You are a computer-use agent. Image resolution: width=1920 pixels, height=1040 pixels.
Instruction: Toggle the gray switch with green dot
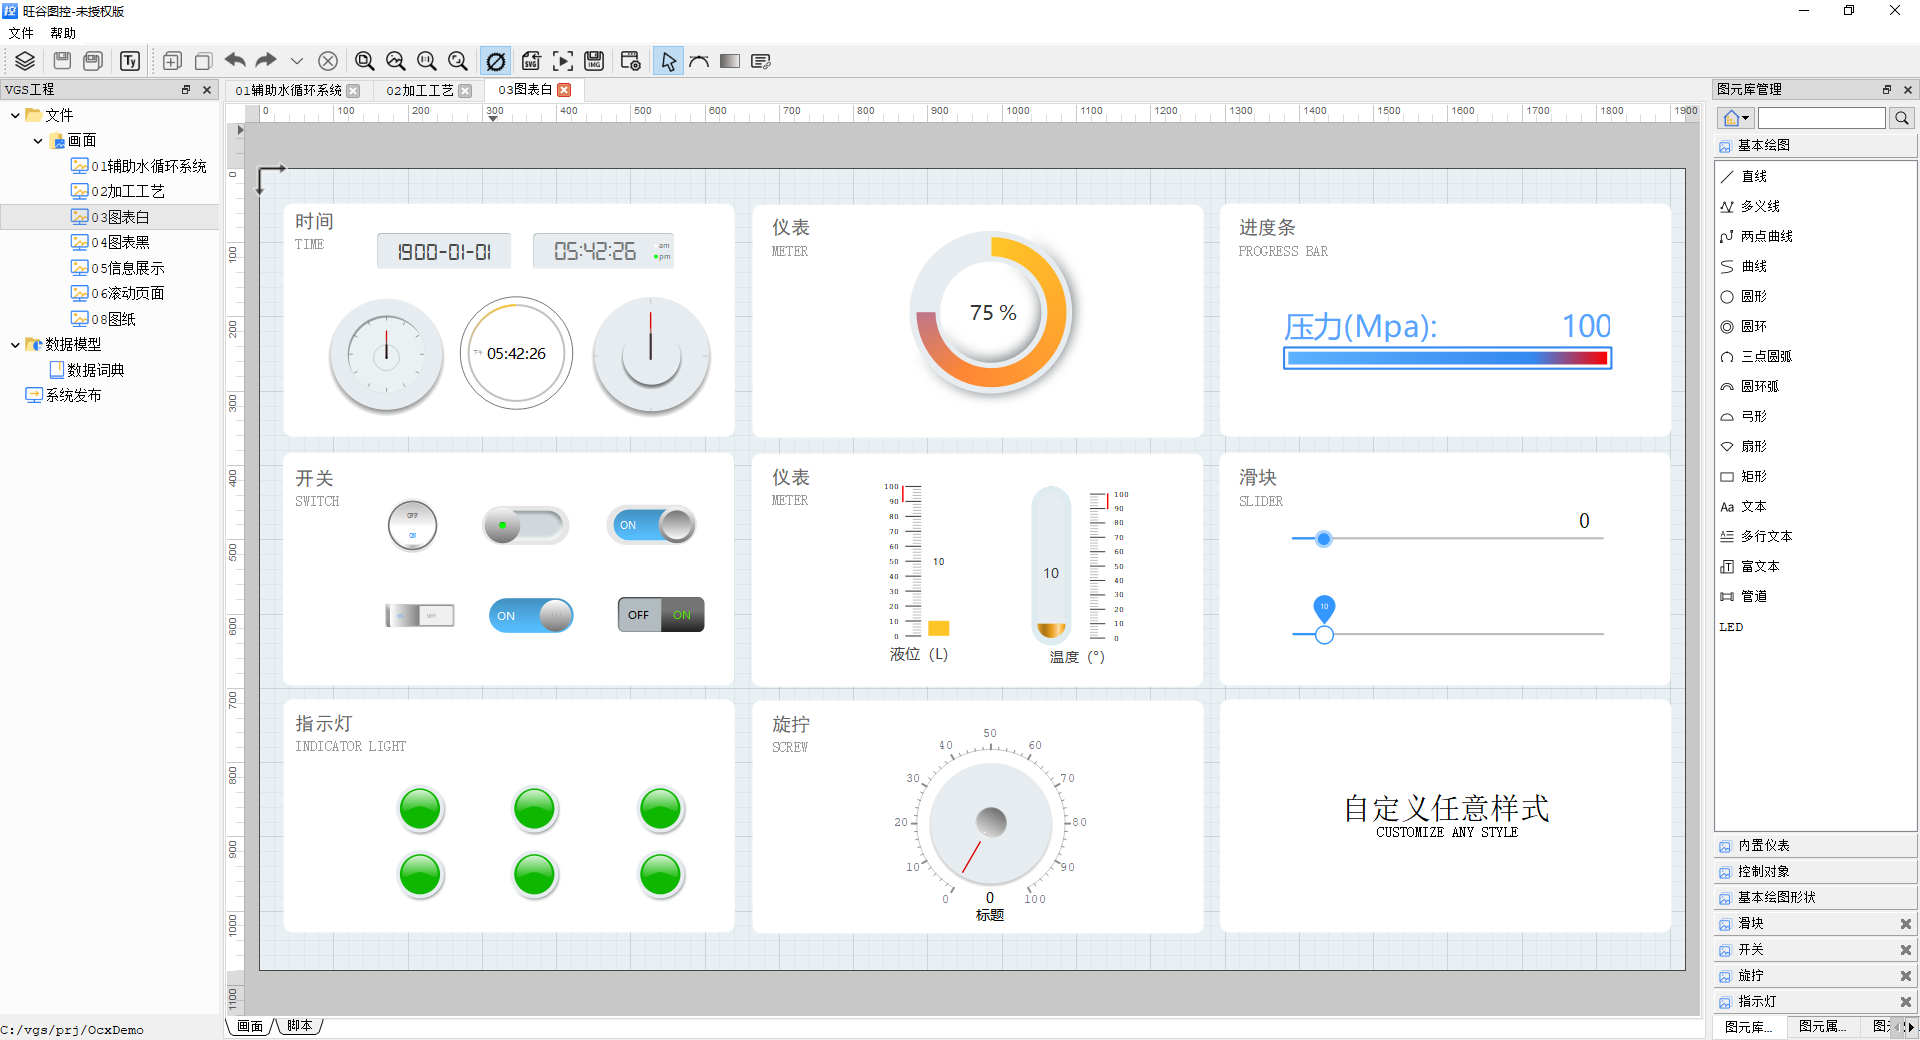tap(525, 525)
